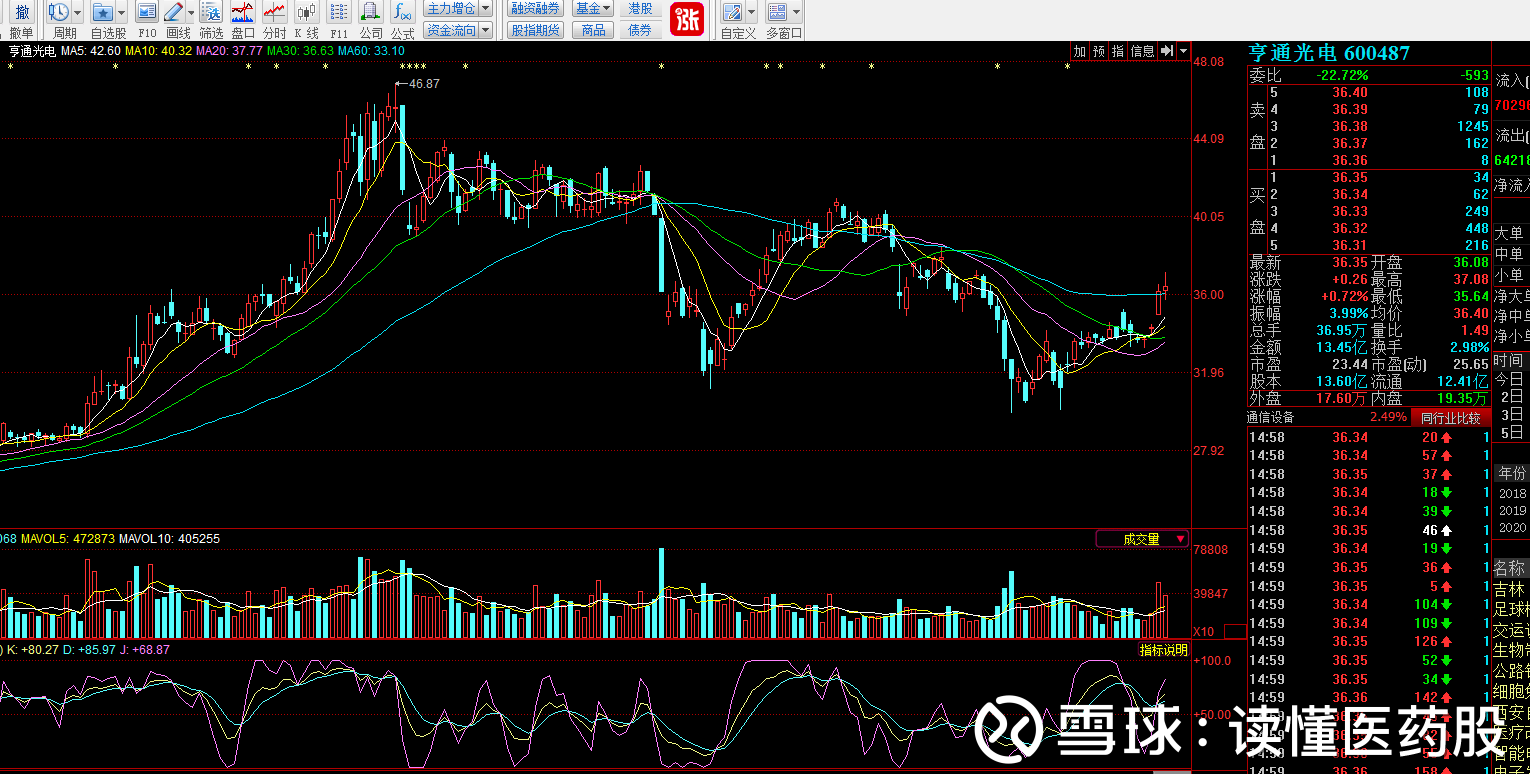Open the small dropdown arrow beside chart buttons
This screenshot has width=1530, height=774.
1184,51
